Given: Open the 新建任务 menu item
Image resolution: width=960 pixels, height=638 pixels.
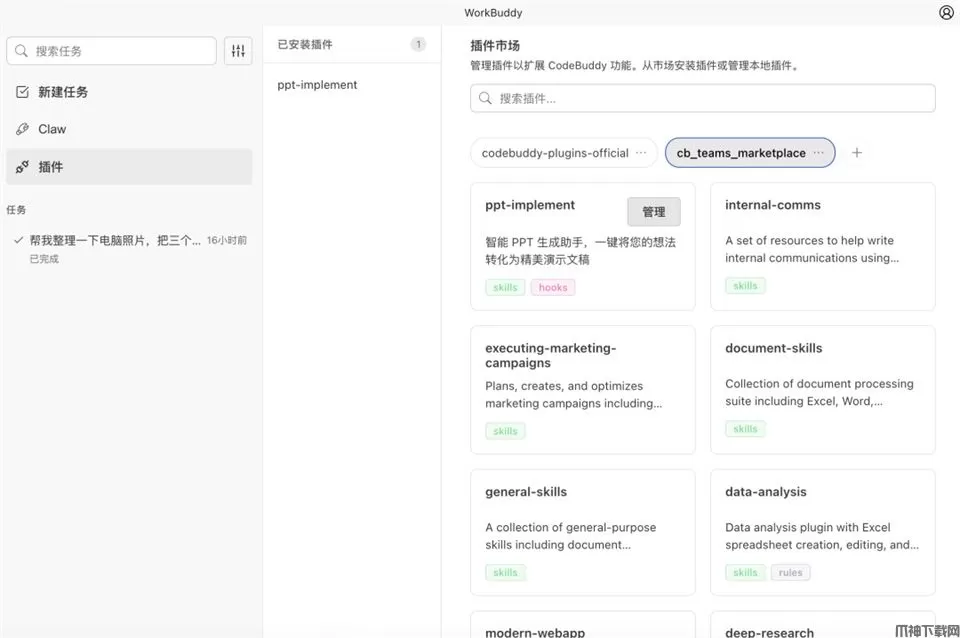Looking at the screenshot, I should tap(63, 92).
